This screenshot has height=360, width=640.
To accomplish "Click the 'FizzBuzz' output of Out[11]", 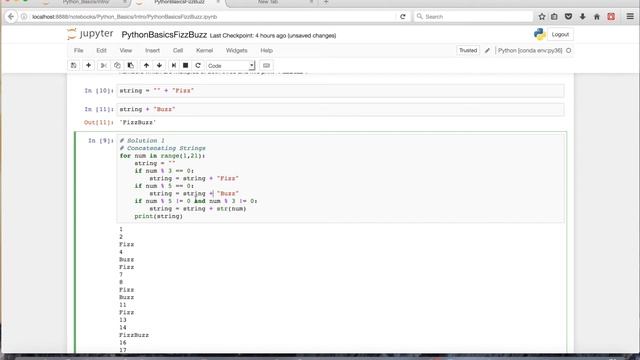I will click(x=138, y=122).
